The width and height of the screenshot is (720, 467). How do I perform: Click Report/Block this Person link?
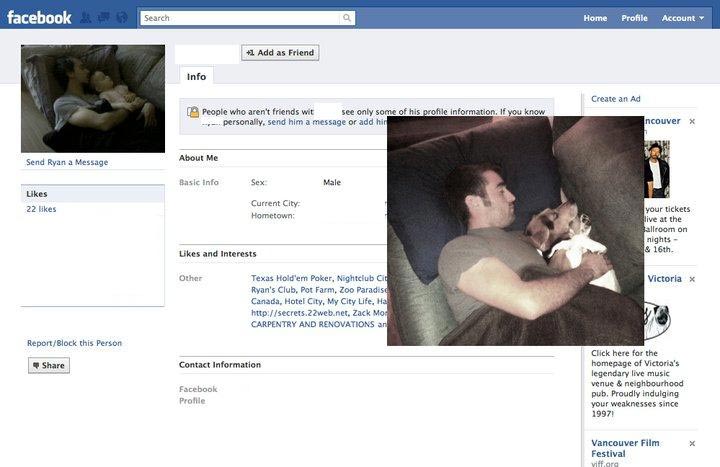(74, 343)
